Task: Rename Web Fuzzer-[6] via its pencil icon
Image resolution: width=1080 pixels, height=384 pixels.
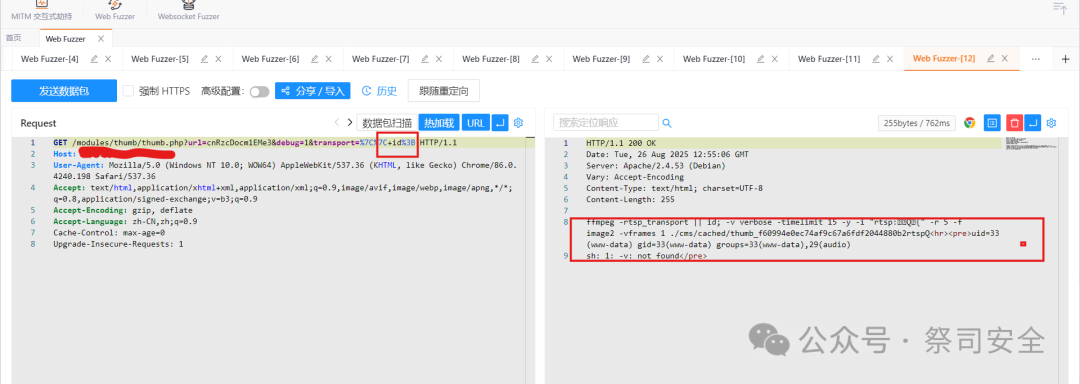Action: coord(314,59)
